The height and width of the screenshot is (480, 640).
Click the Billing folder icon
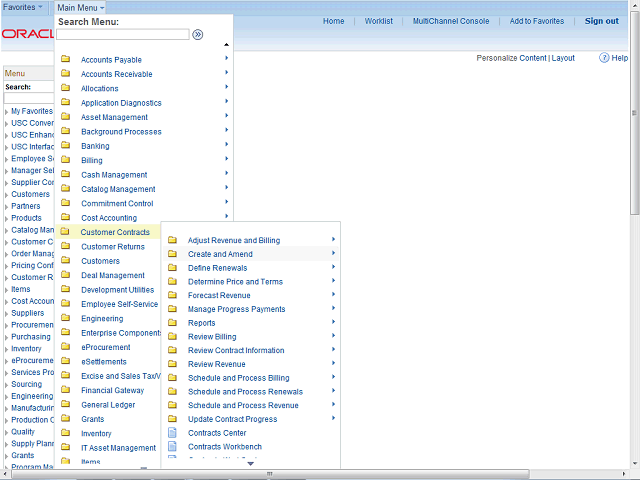(65, 160)
